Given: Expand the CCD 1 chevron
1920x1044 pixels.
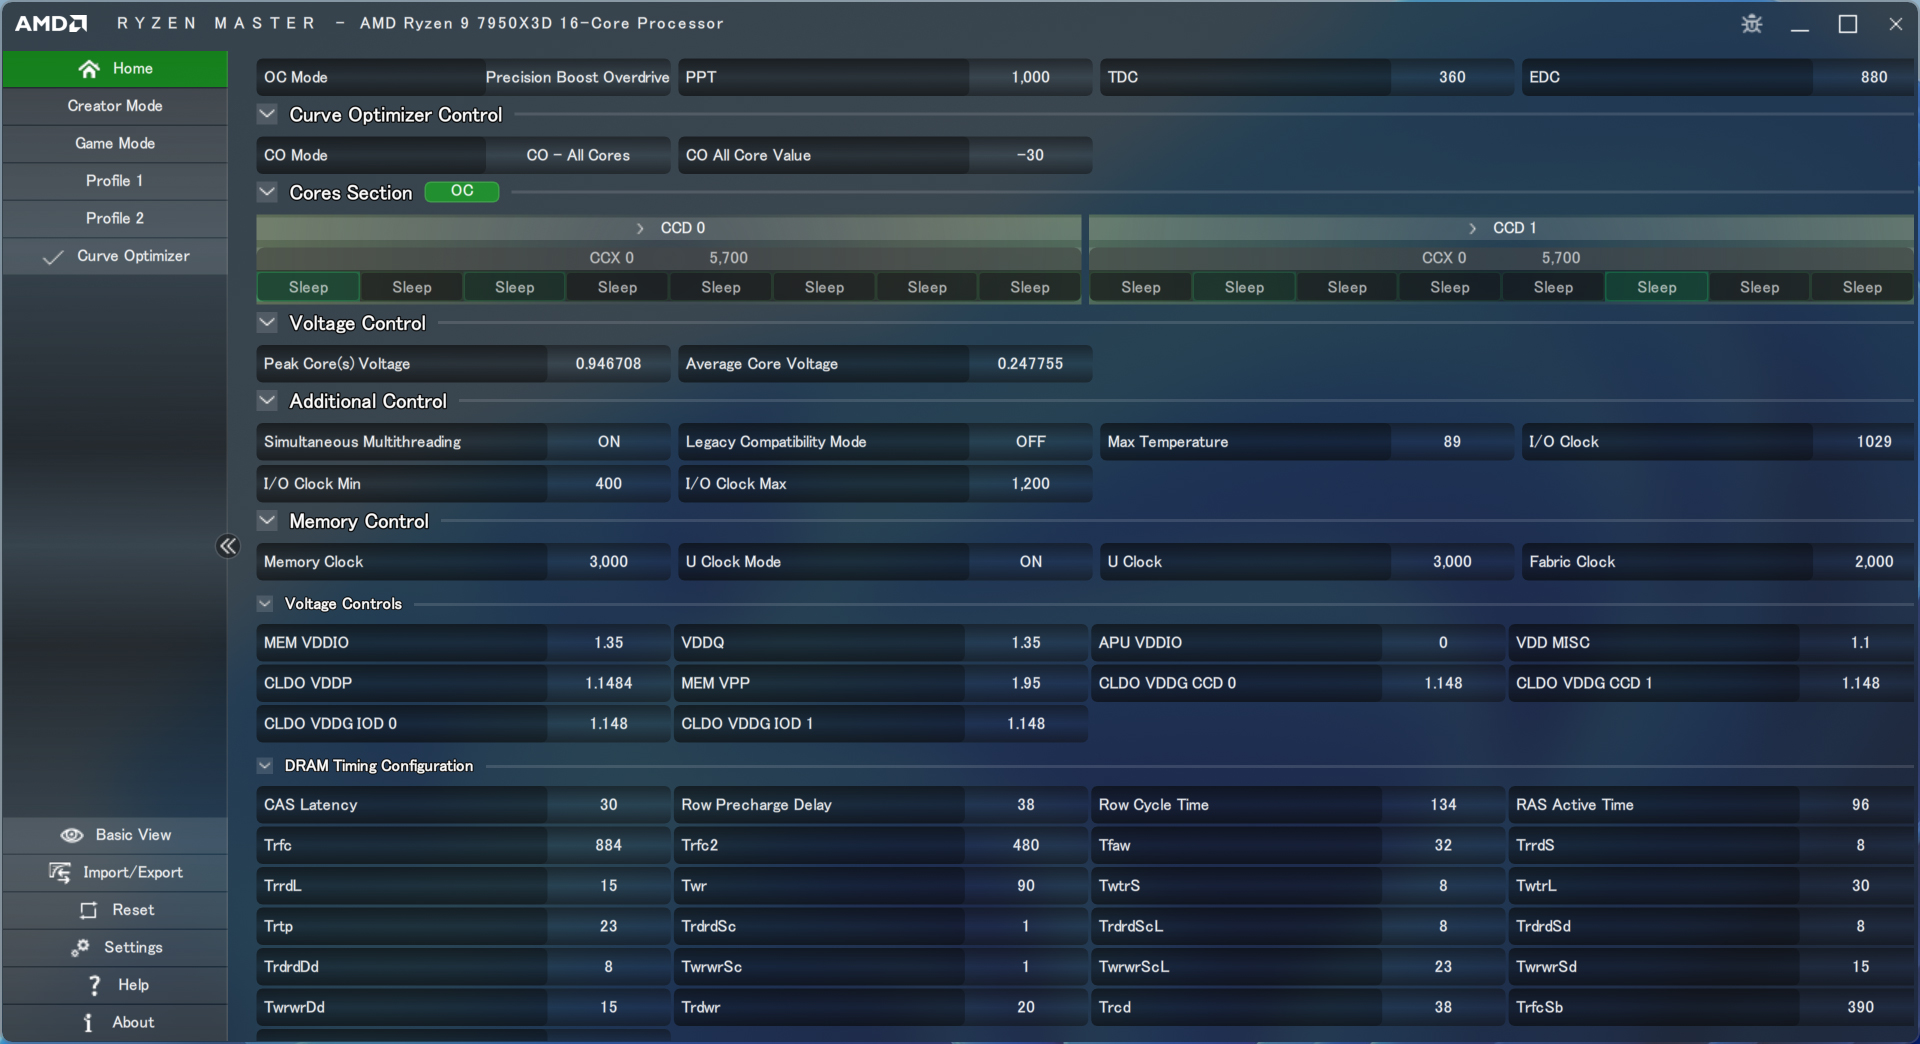Looking at the screenshot, I should (x=1472, y=229).
